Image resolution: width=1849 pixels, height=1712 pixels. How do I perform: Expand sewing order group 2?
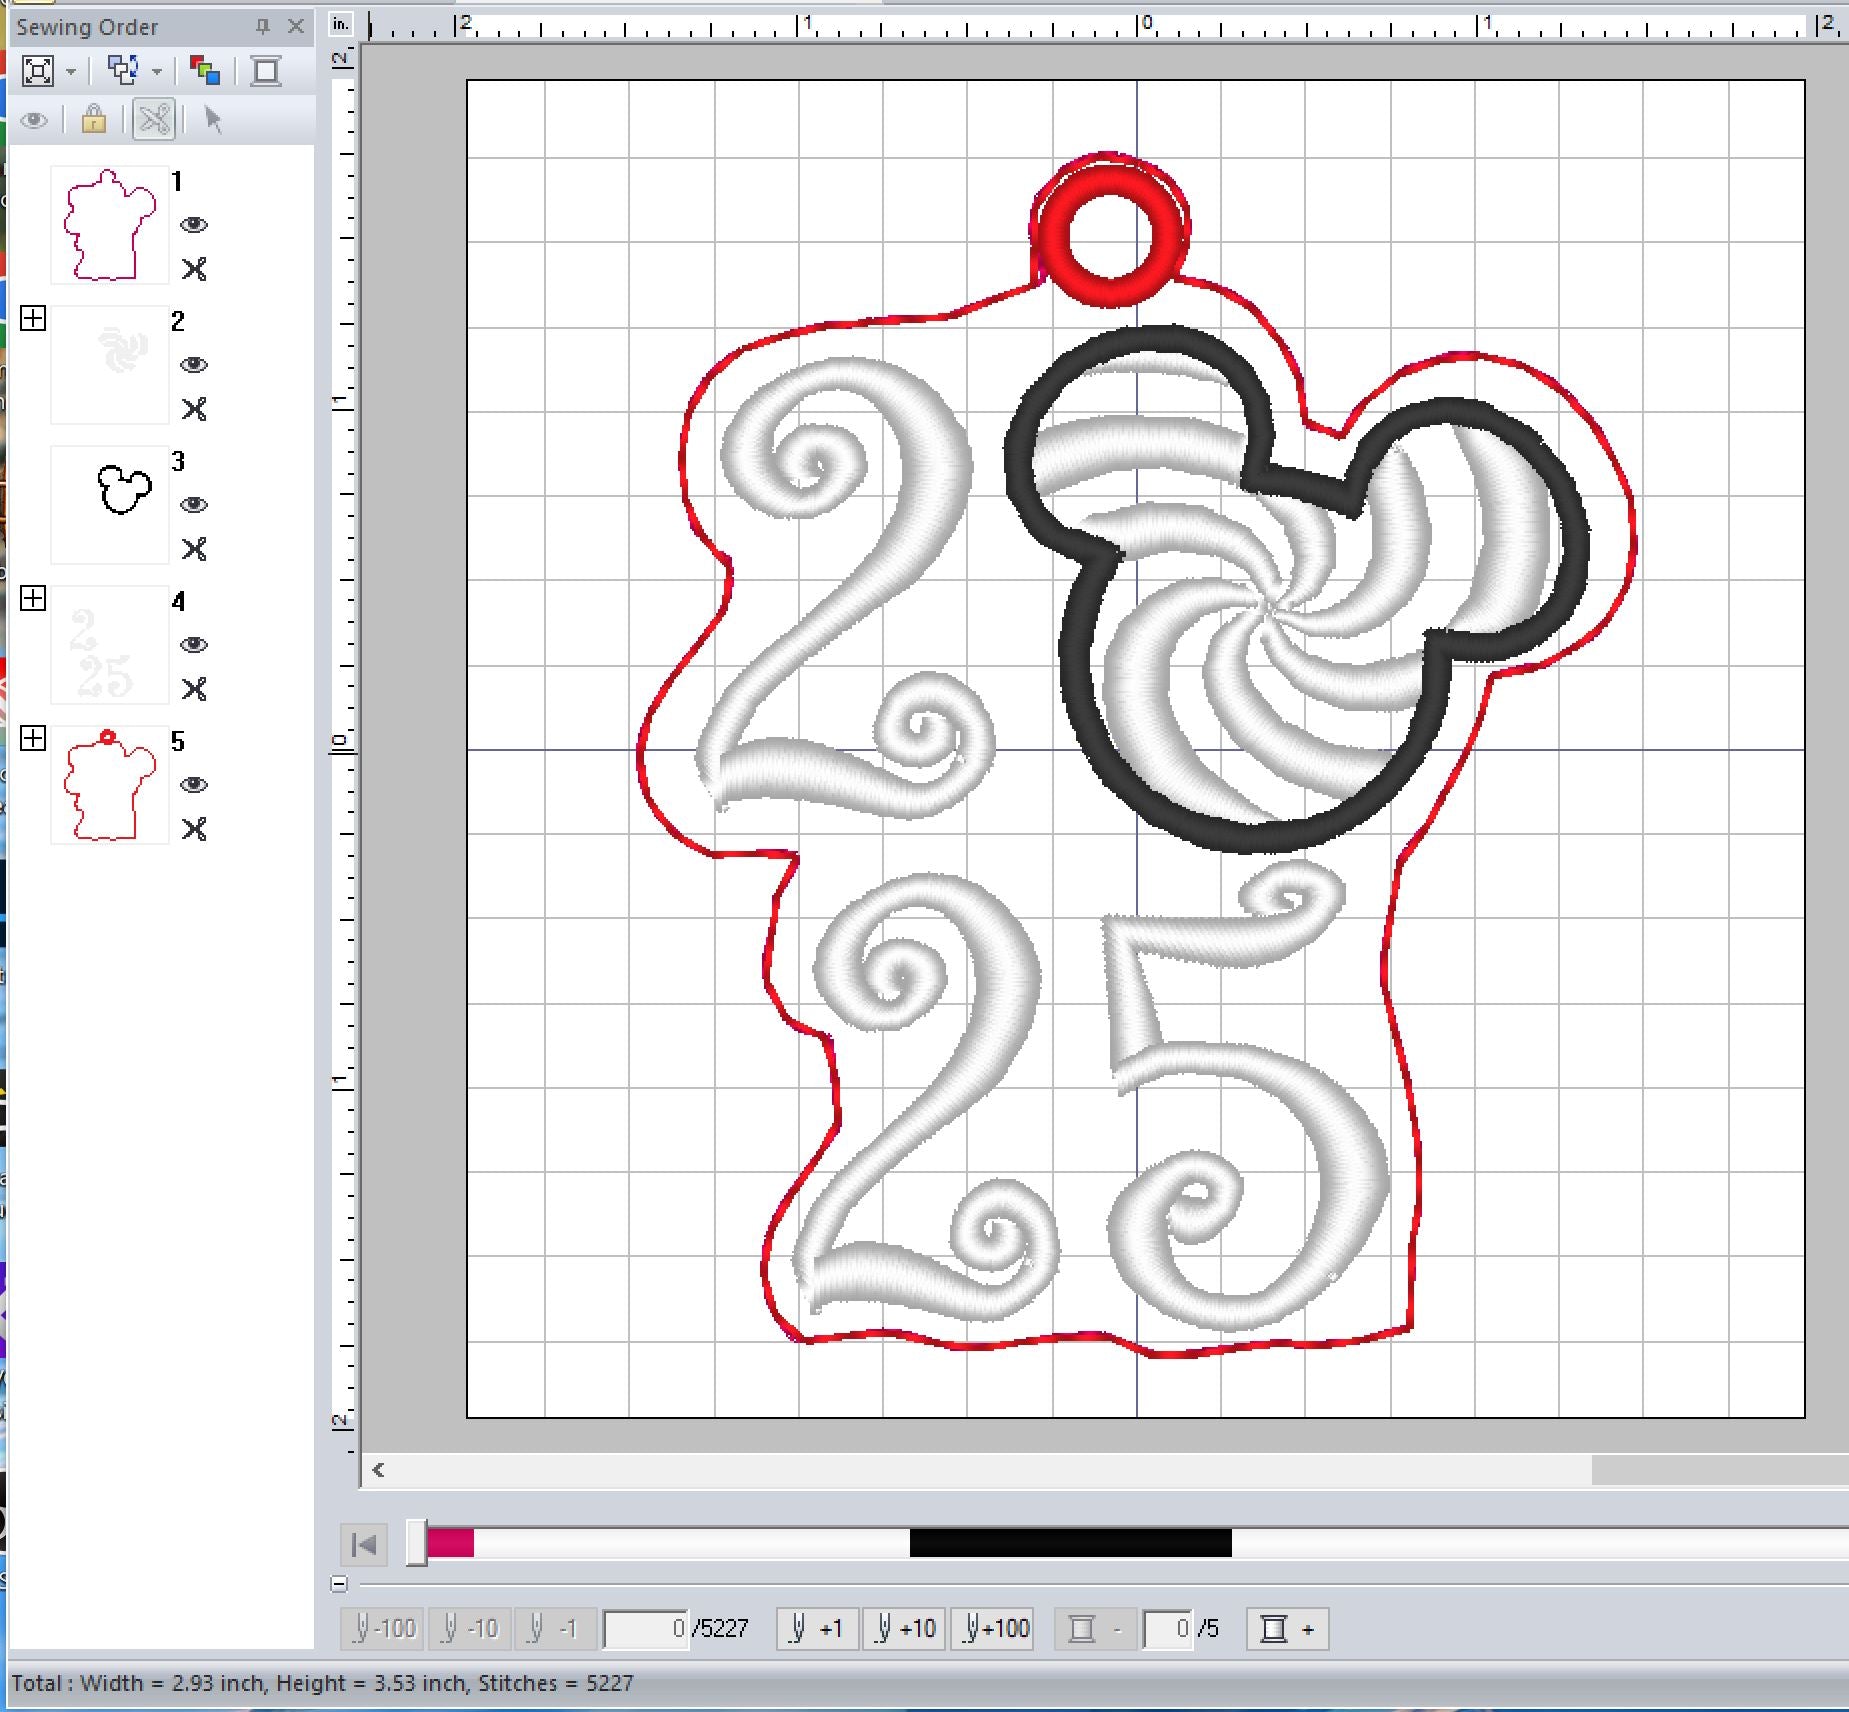click(x=33, y=319)
